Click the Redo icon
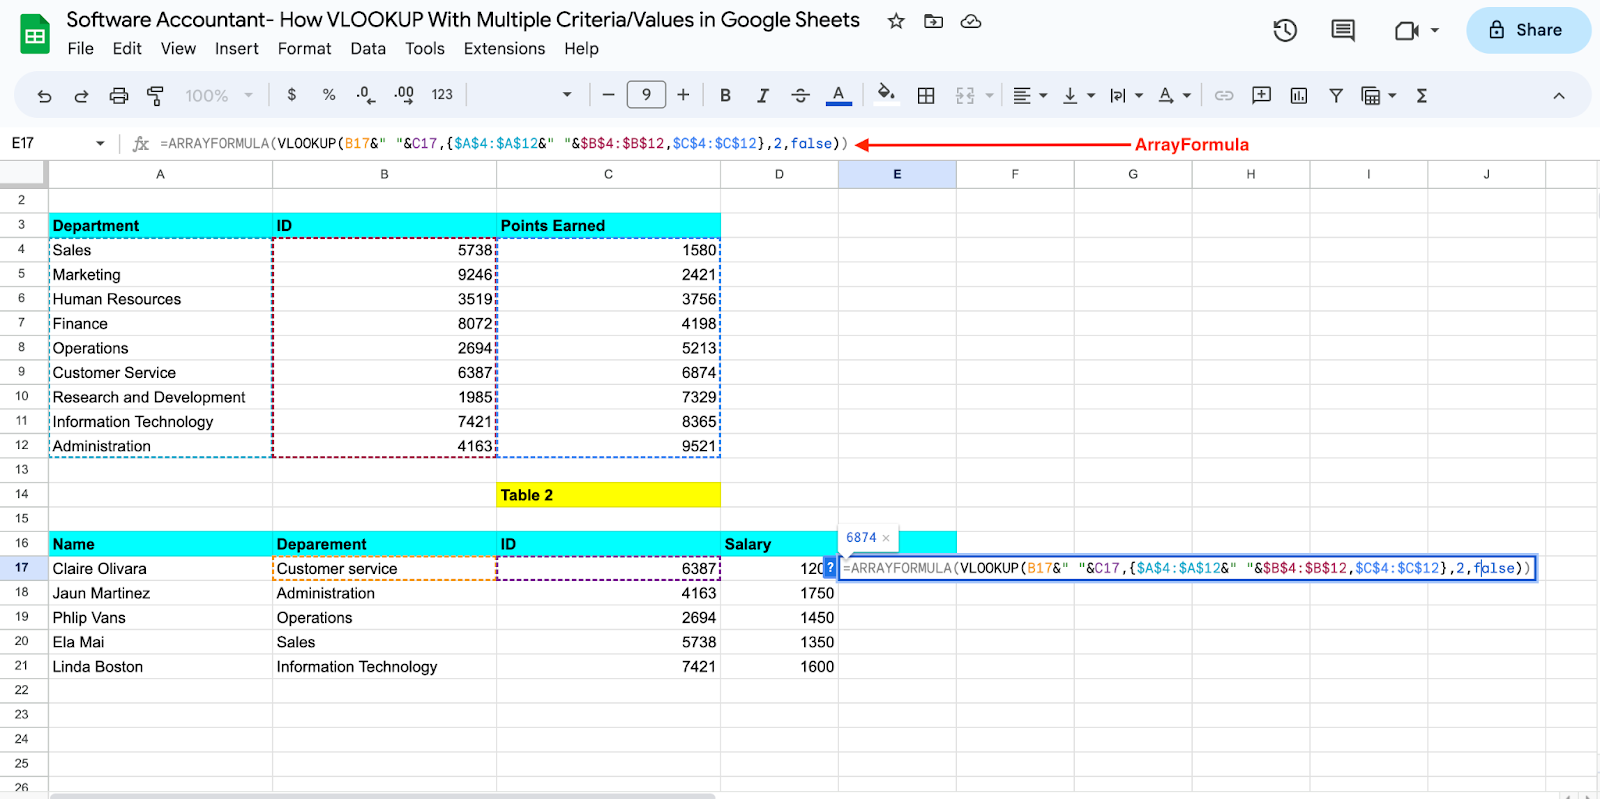Screen dimensions: 1600x799 tap(81, 96)
